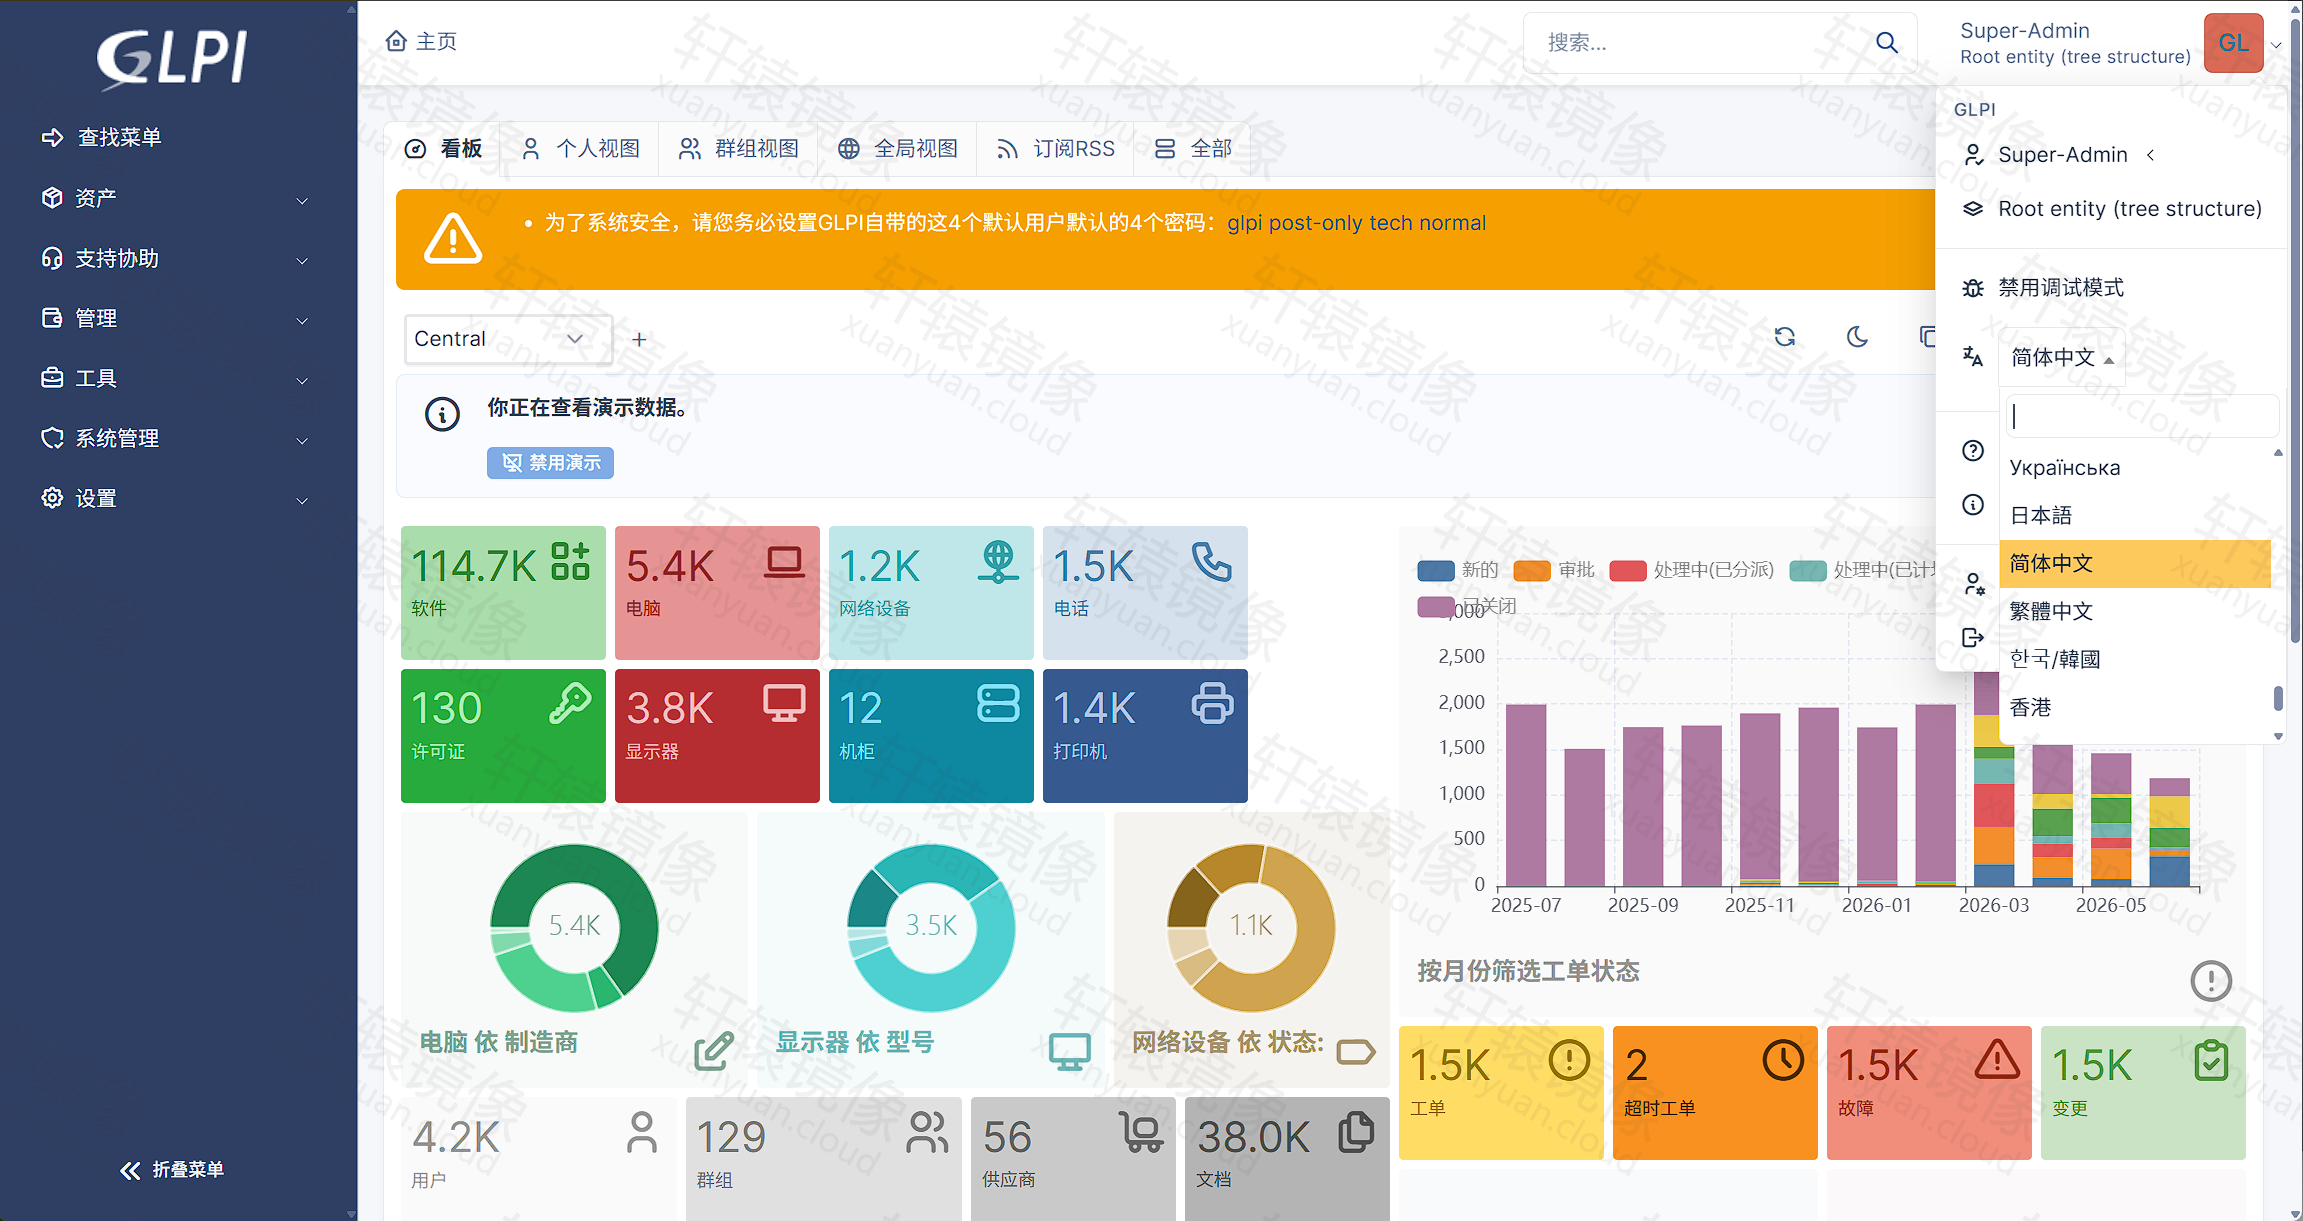This screenshot has height=1221, width=2303.
Task: Click the duplicate dashboard icon
Action: pos(1927,337)
